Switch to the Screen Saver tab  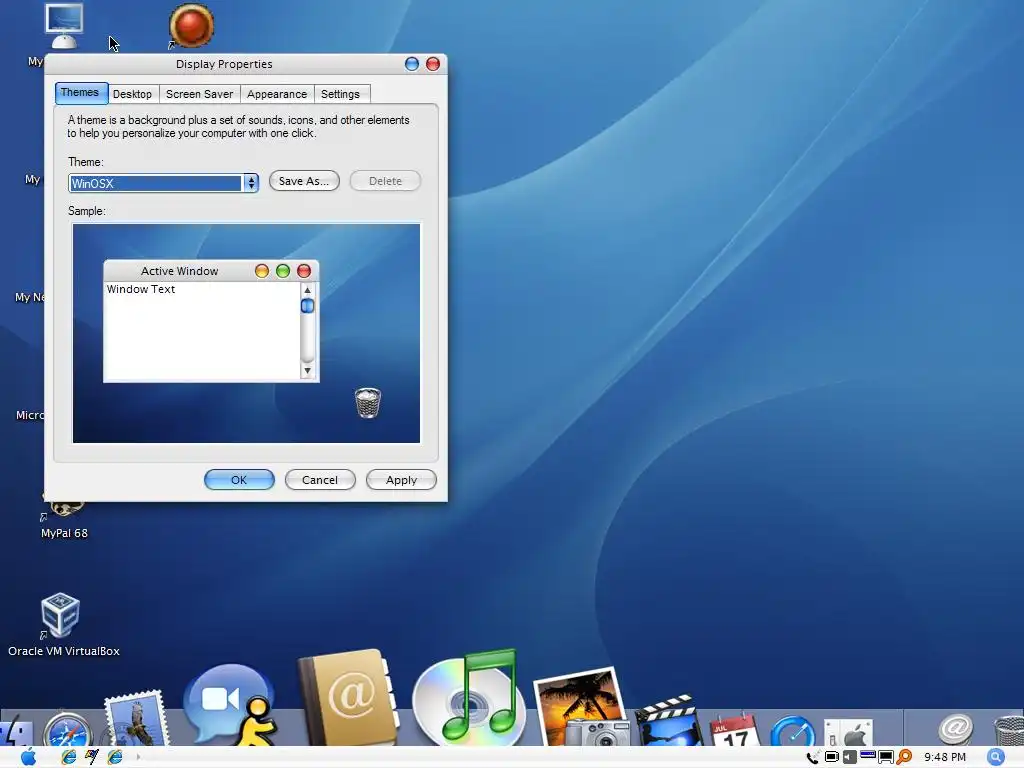(x=199, y=94)
